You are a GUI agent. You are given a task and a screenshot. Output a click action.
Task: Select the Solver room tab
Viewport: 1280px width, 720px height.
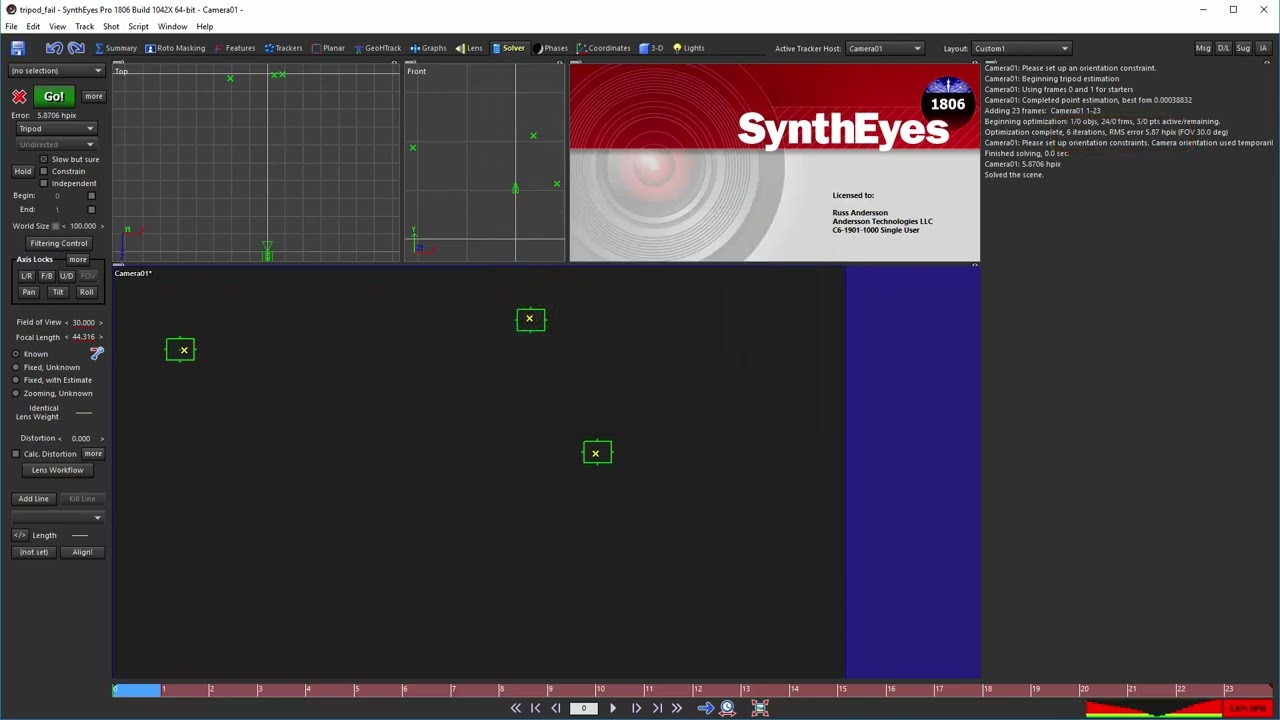[508, 48]
